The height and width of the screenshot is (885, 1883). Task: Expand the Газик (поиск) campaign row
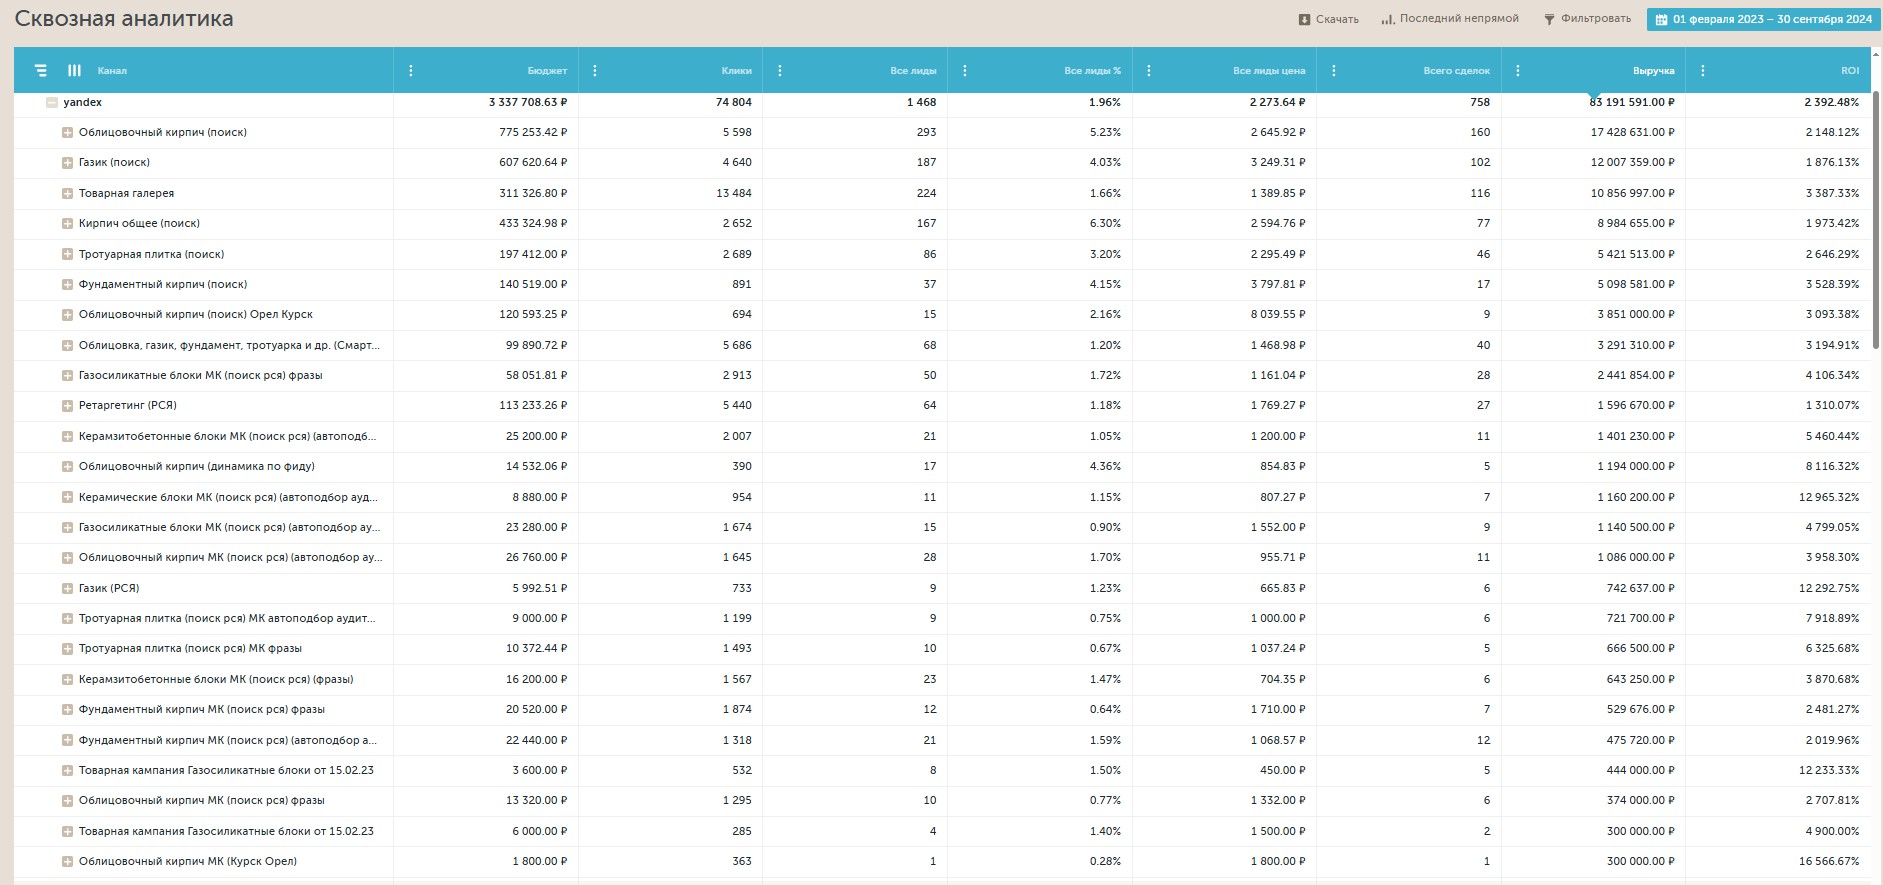pos(67,163)
